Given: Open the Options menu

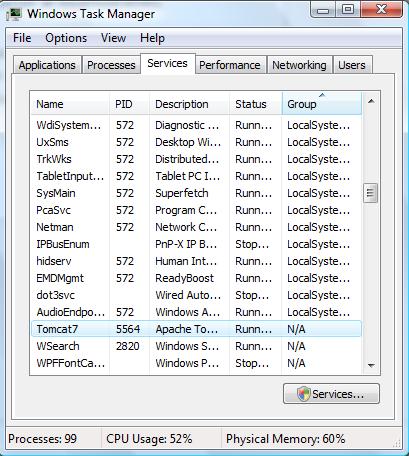Looking at the screenshot, I should point(66,38).
